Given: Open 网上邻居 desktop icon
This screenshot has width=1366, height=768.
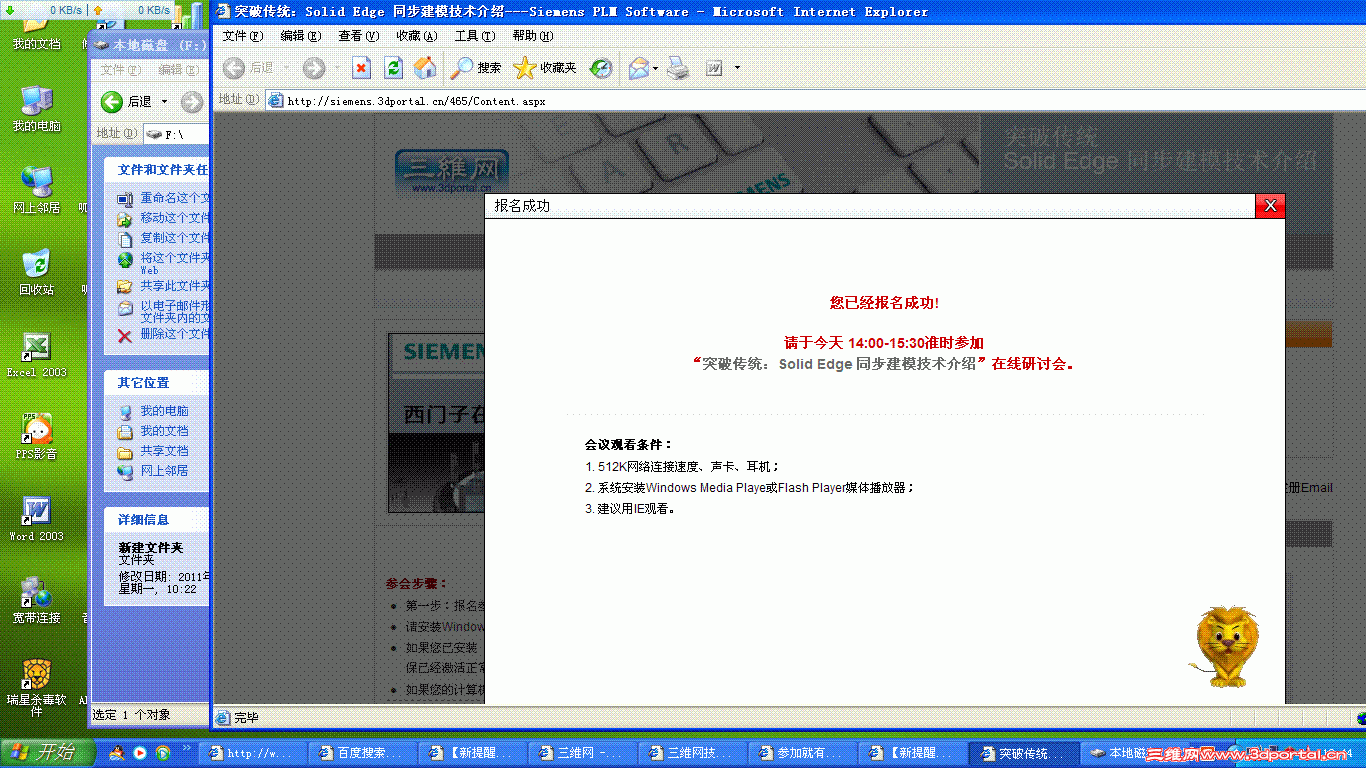Looking at the screenshot, I should pos(37,190).
